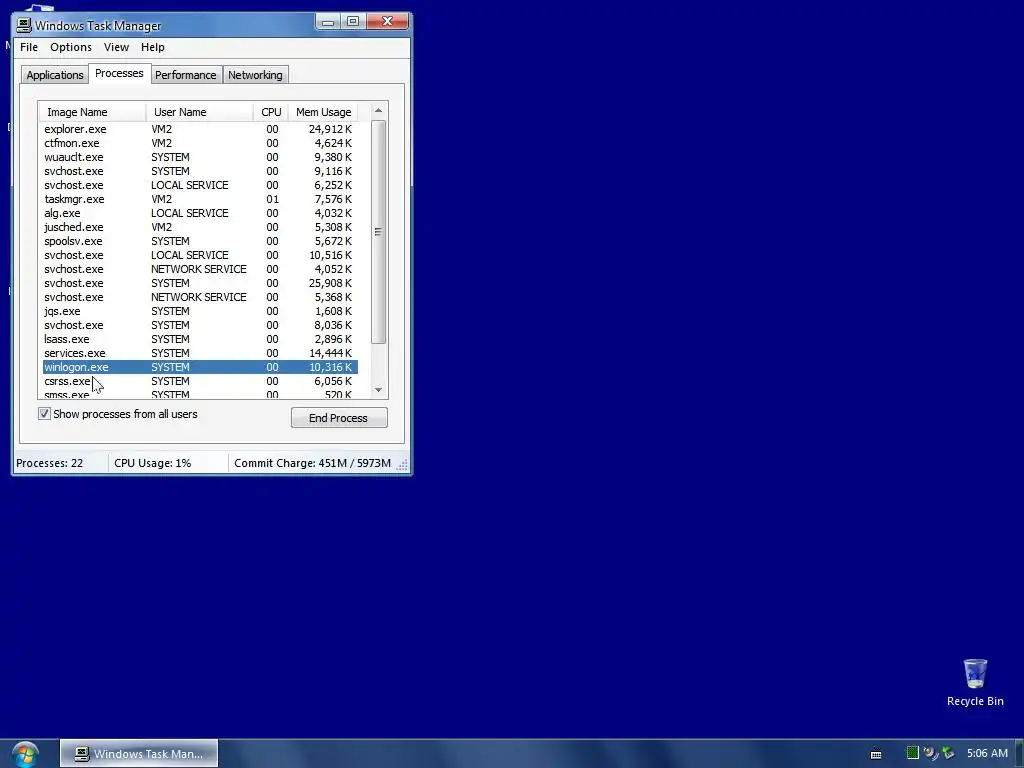Click the 5:06 AM taskbar clock
Image resolution: width=1024 pixels, height=768 pixels.
click(987, 754)
